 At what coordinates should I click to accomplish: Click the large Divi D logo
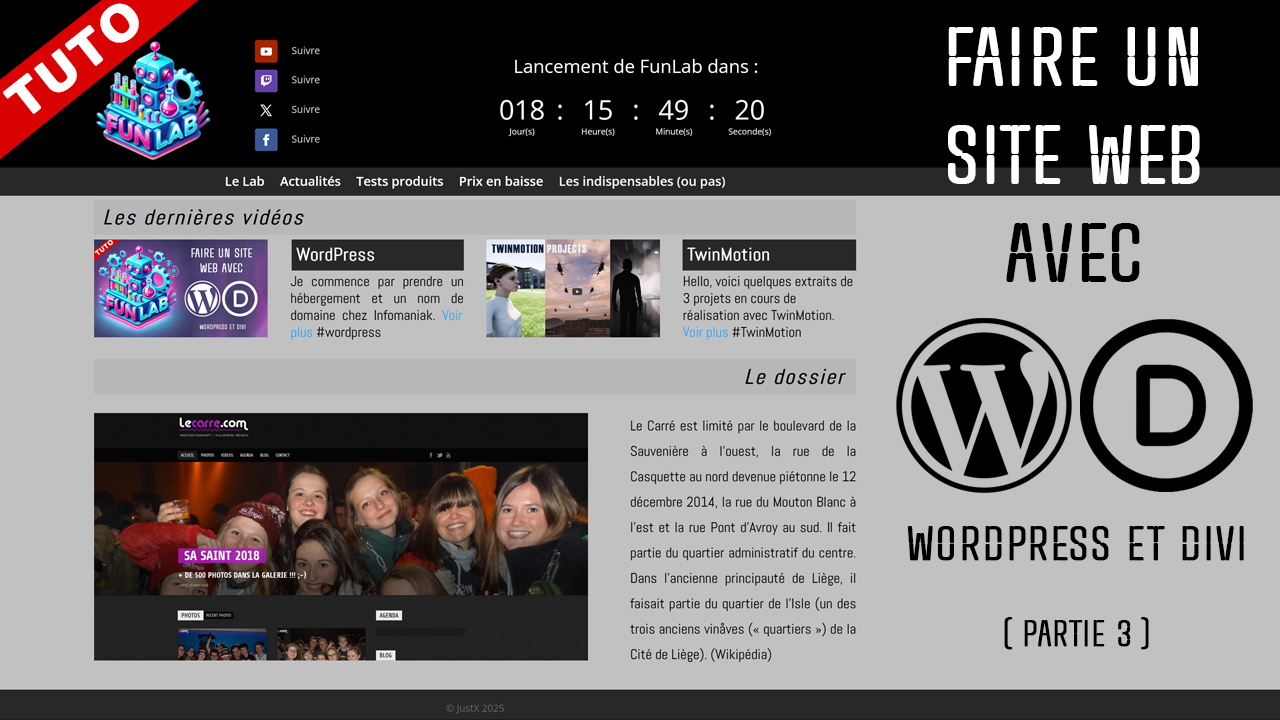(x=1166, y=405)
